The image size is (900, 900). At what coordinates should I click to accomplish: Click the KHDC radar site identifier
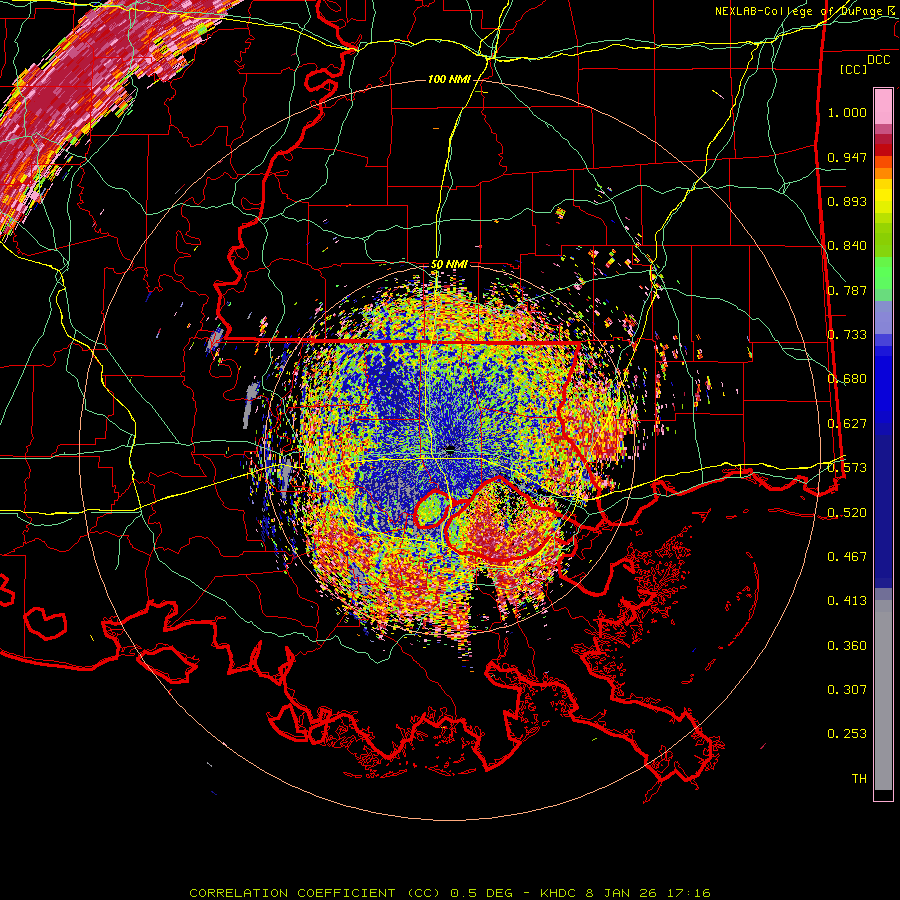[560, 893]
